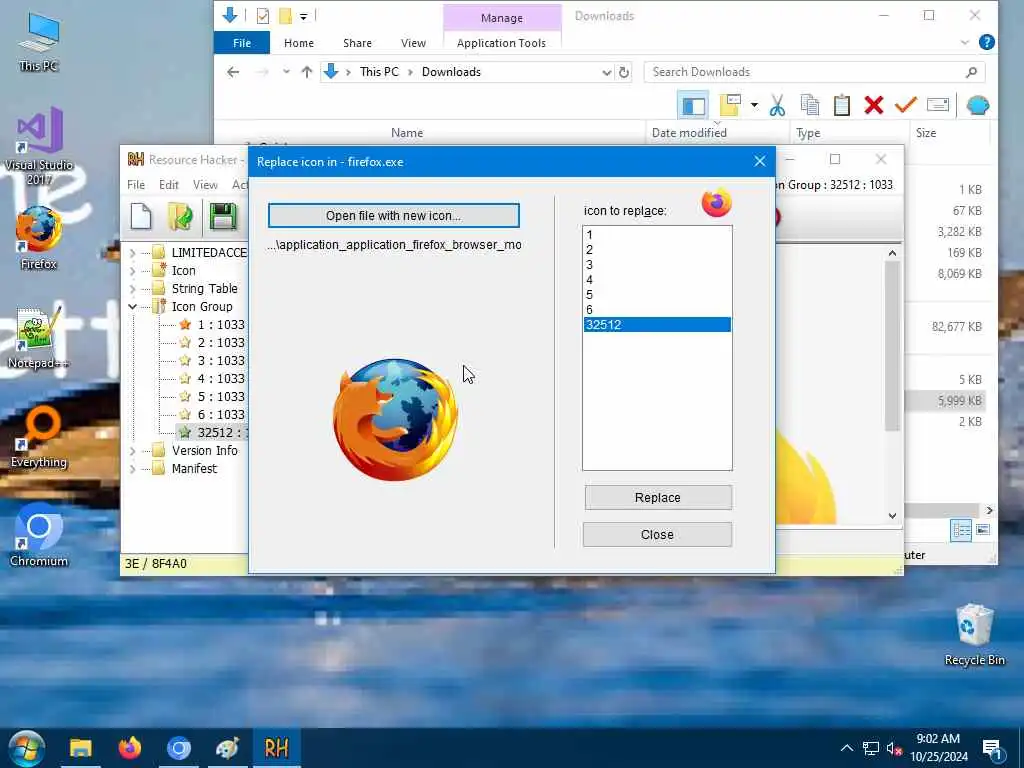Viewport: 1024px width, 768px height.
Task: Open the View tab in Explorer ribbon
Action: pyautogui.click(x=413, y=43)
